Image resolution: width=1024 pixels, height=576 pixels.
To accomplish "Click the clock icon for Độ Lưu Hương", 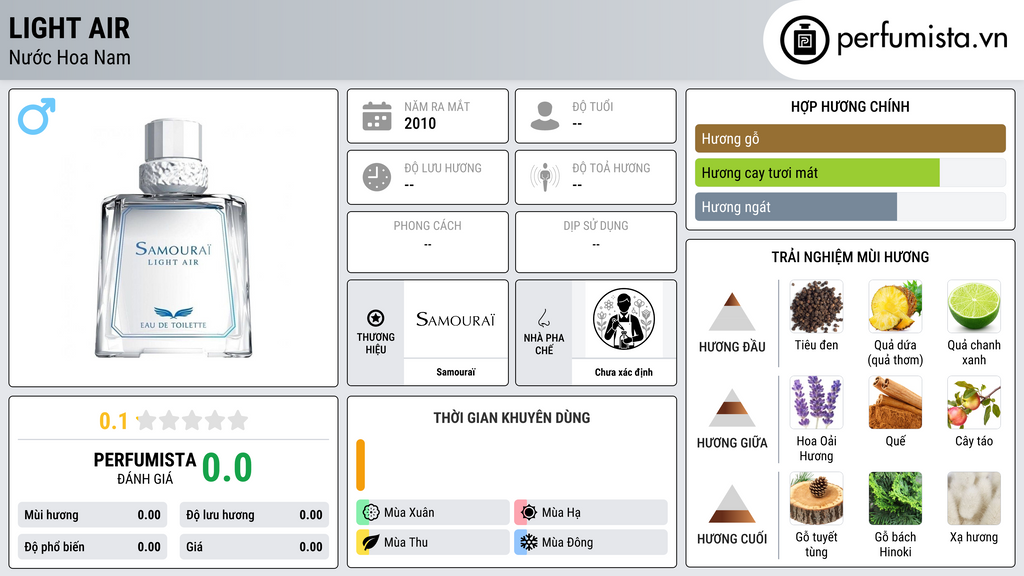I will pyautogui.click(x=377, y=177).
